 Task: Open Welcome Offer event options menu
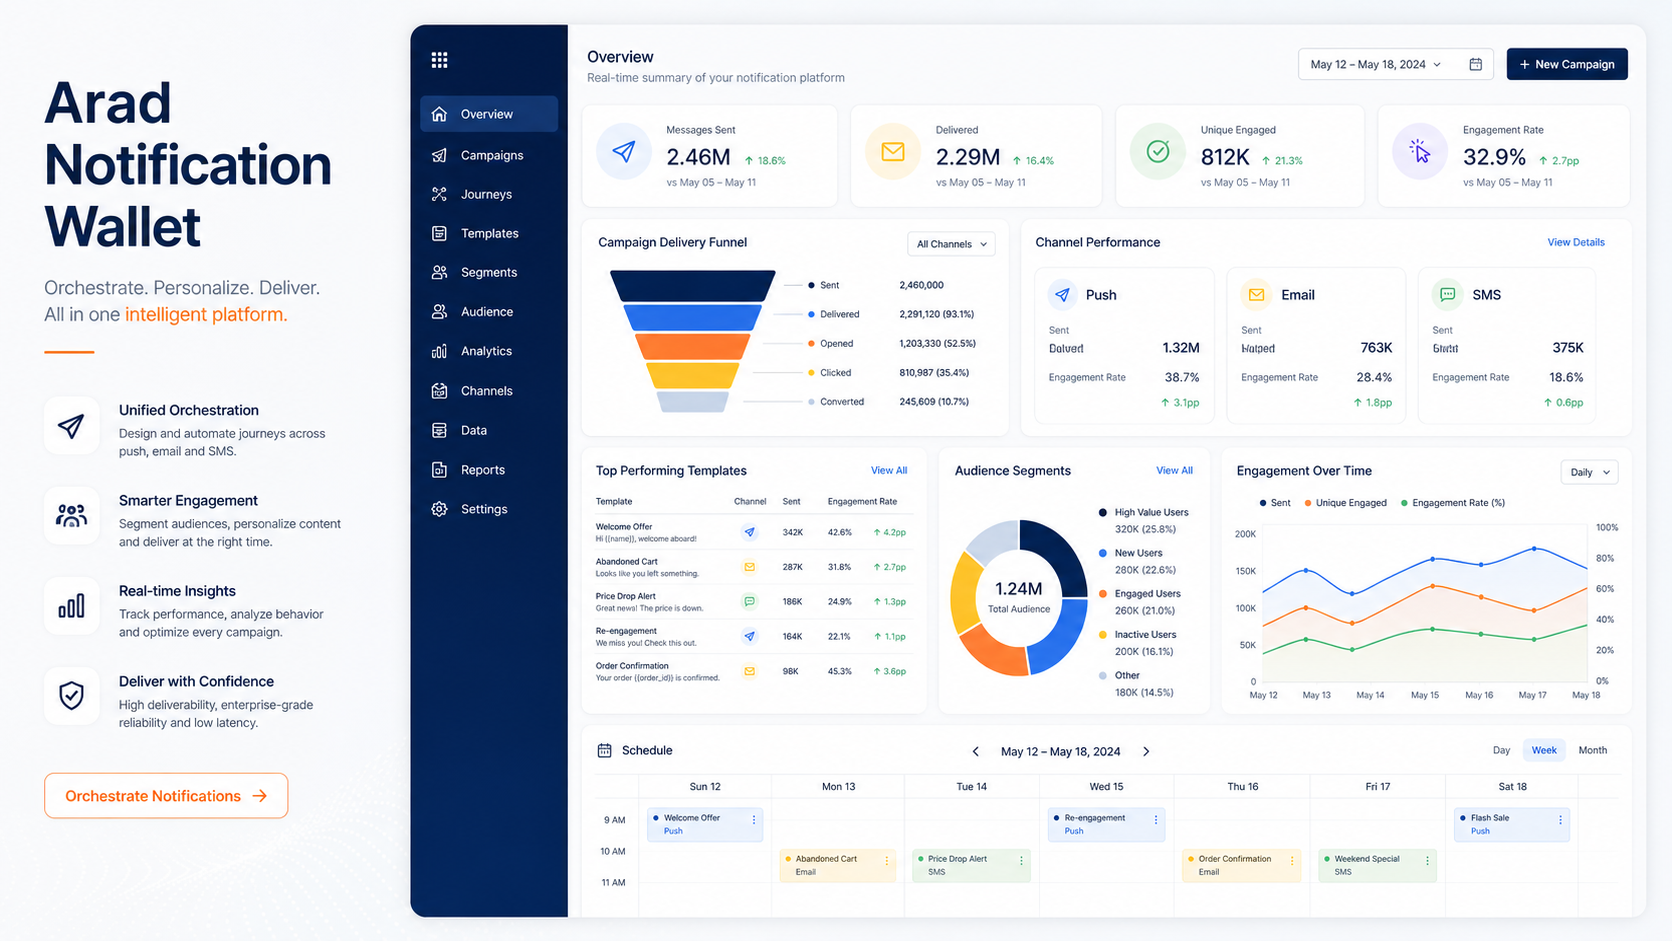point(754,819)
